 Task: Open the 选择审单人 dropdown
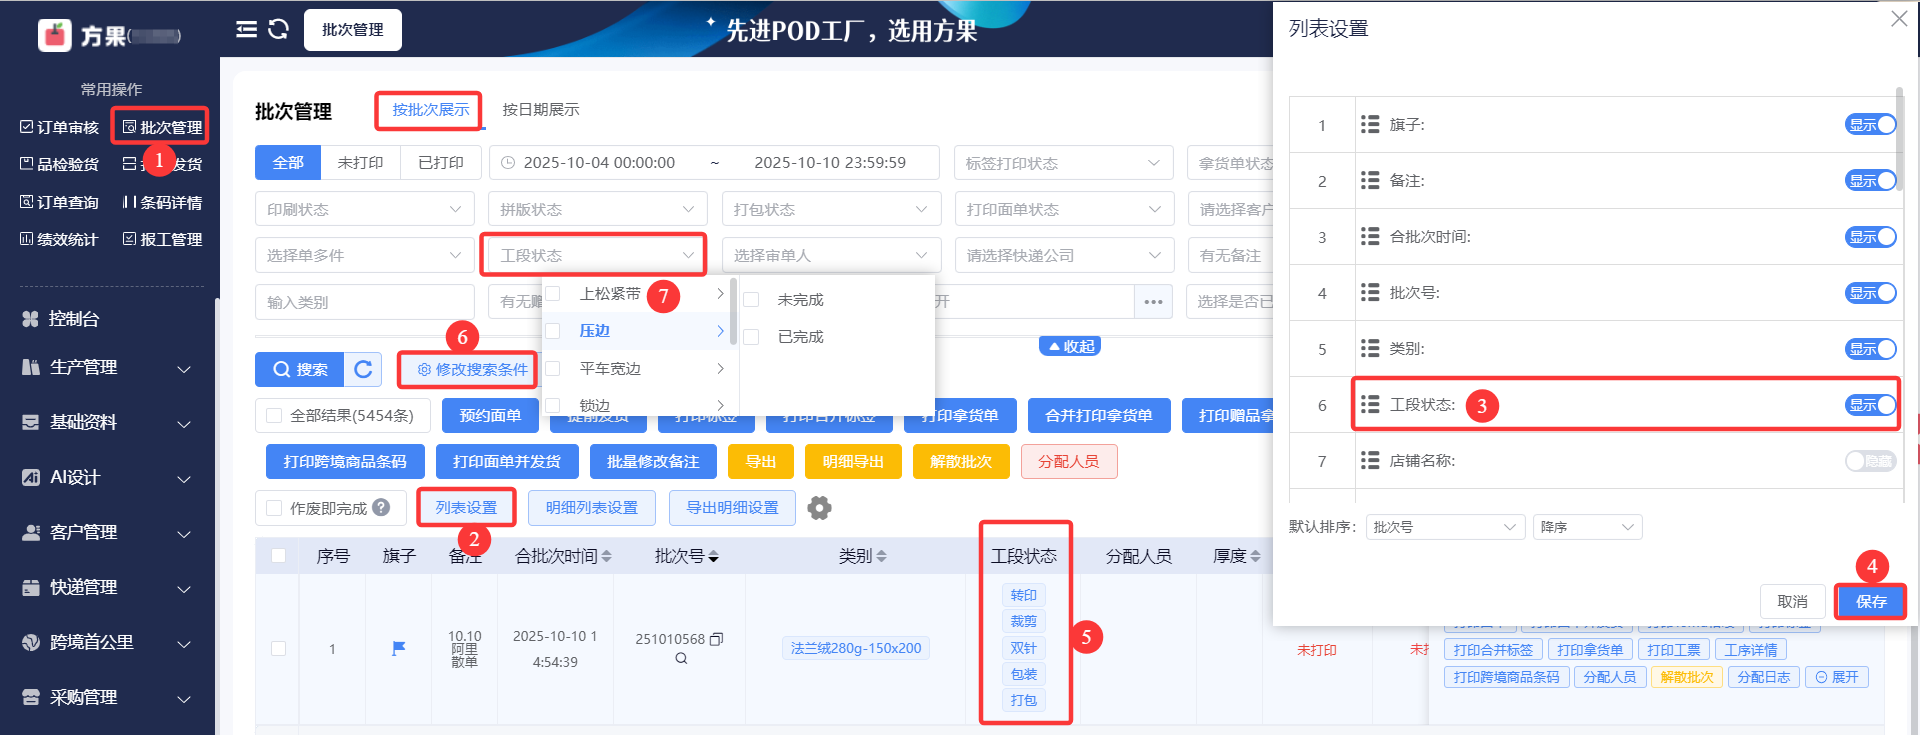pos(831,255)
